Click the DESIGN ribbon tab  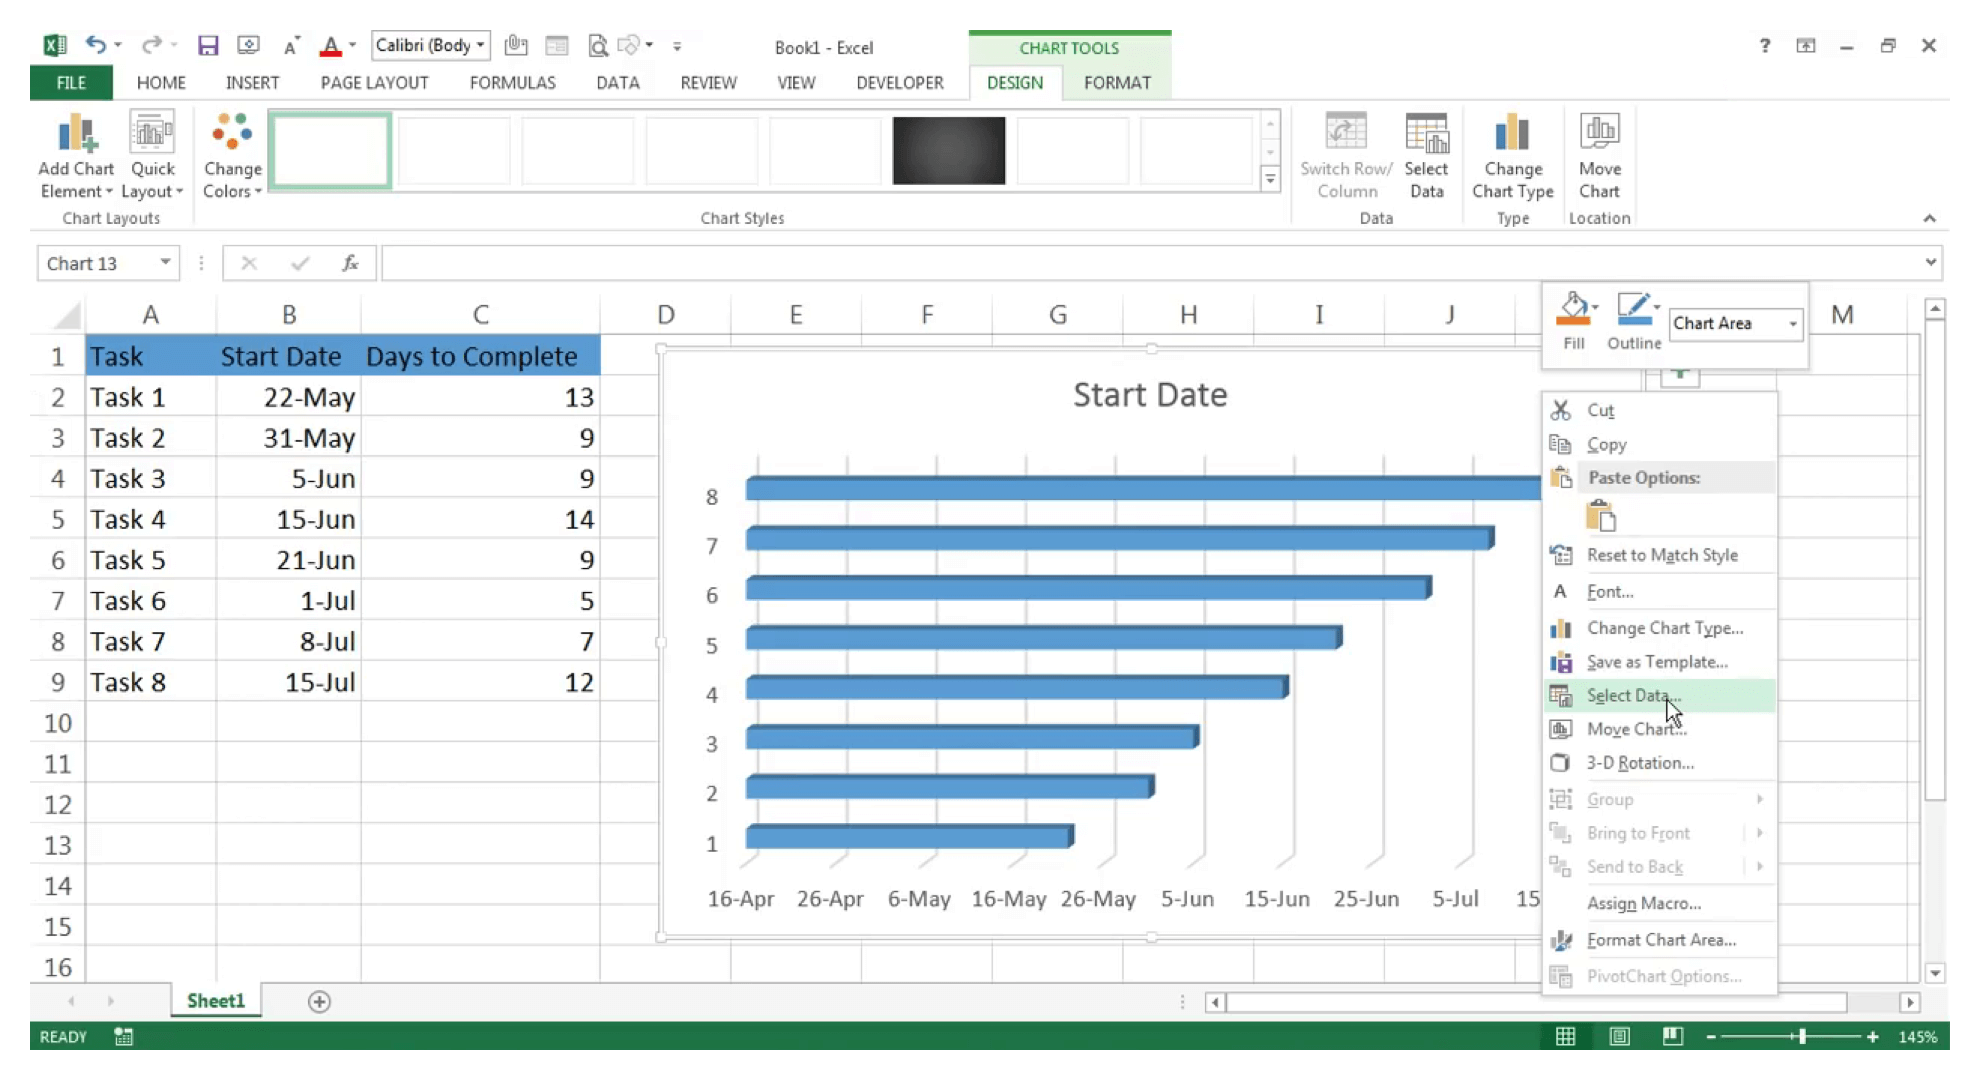1013,82
